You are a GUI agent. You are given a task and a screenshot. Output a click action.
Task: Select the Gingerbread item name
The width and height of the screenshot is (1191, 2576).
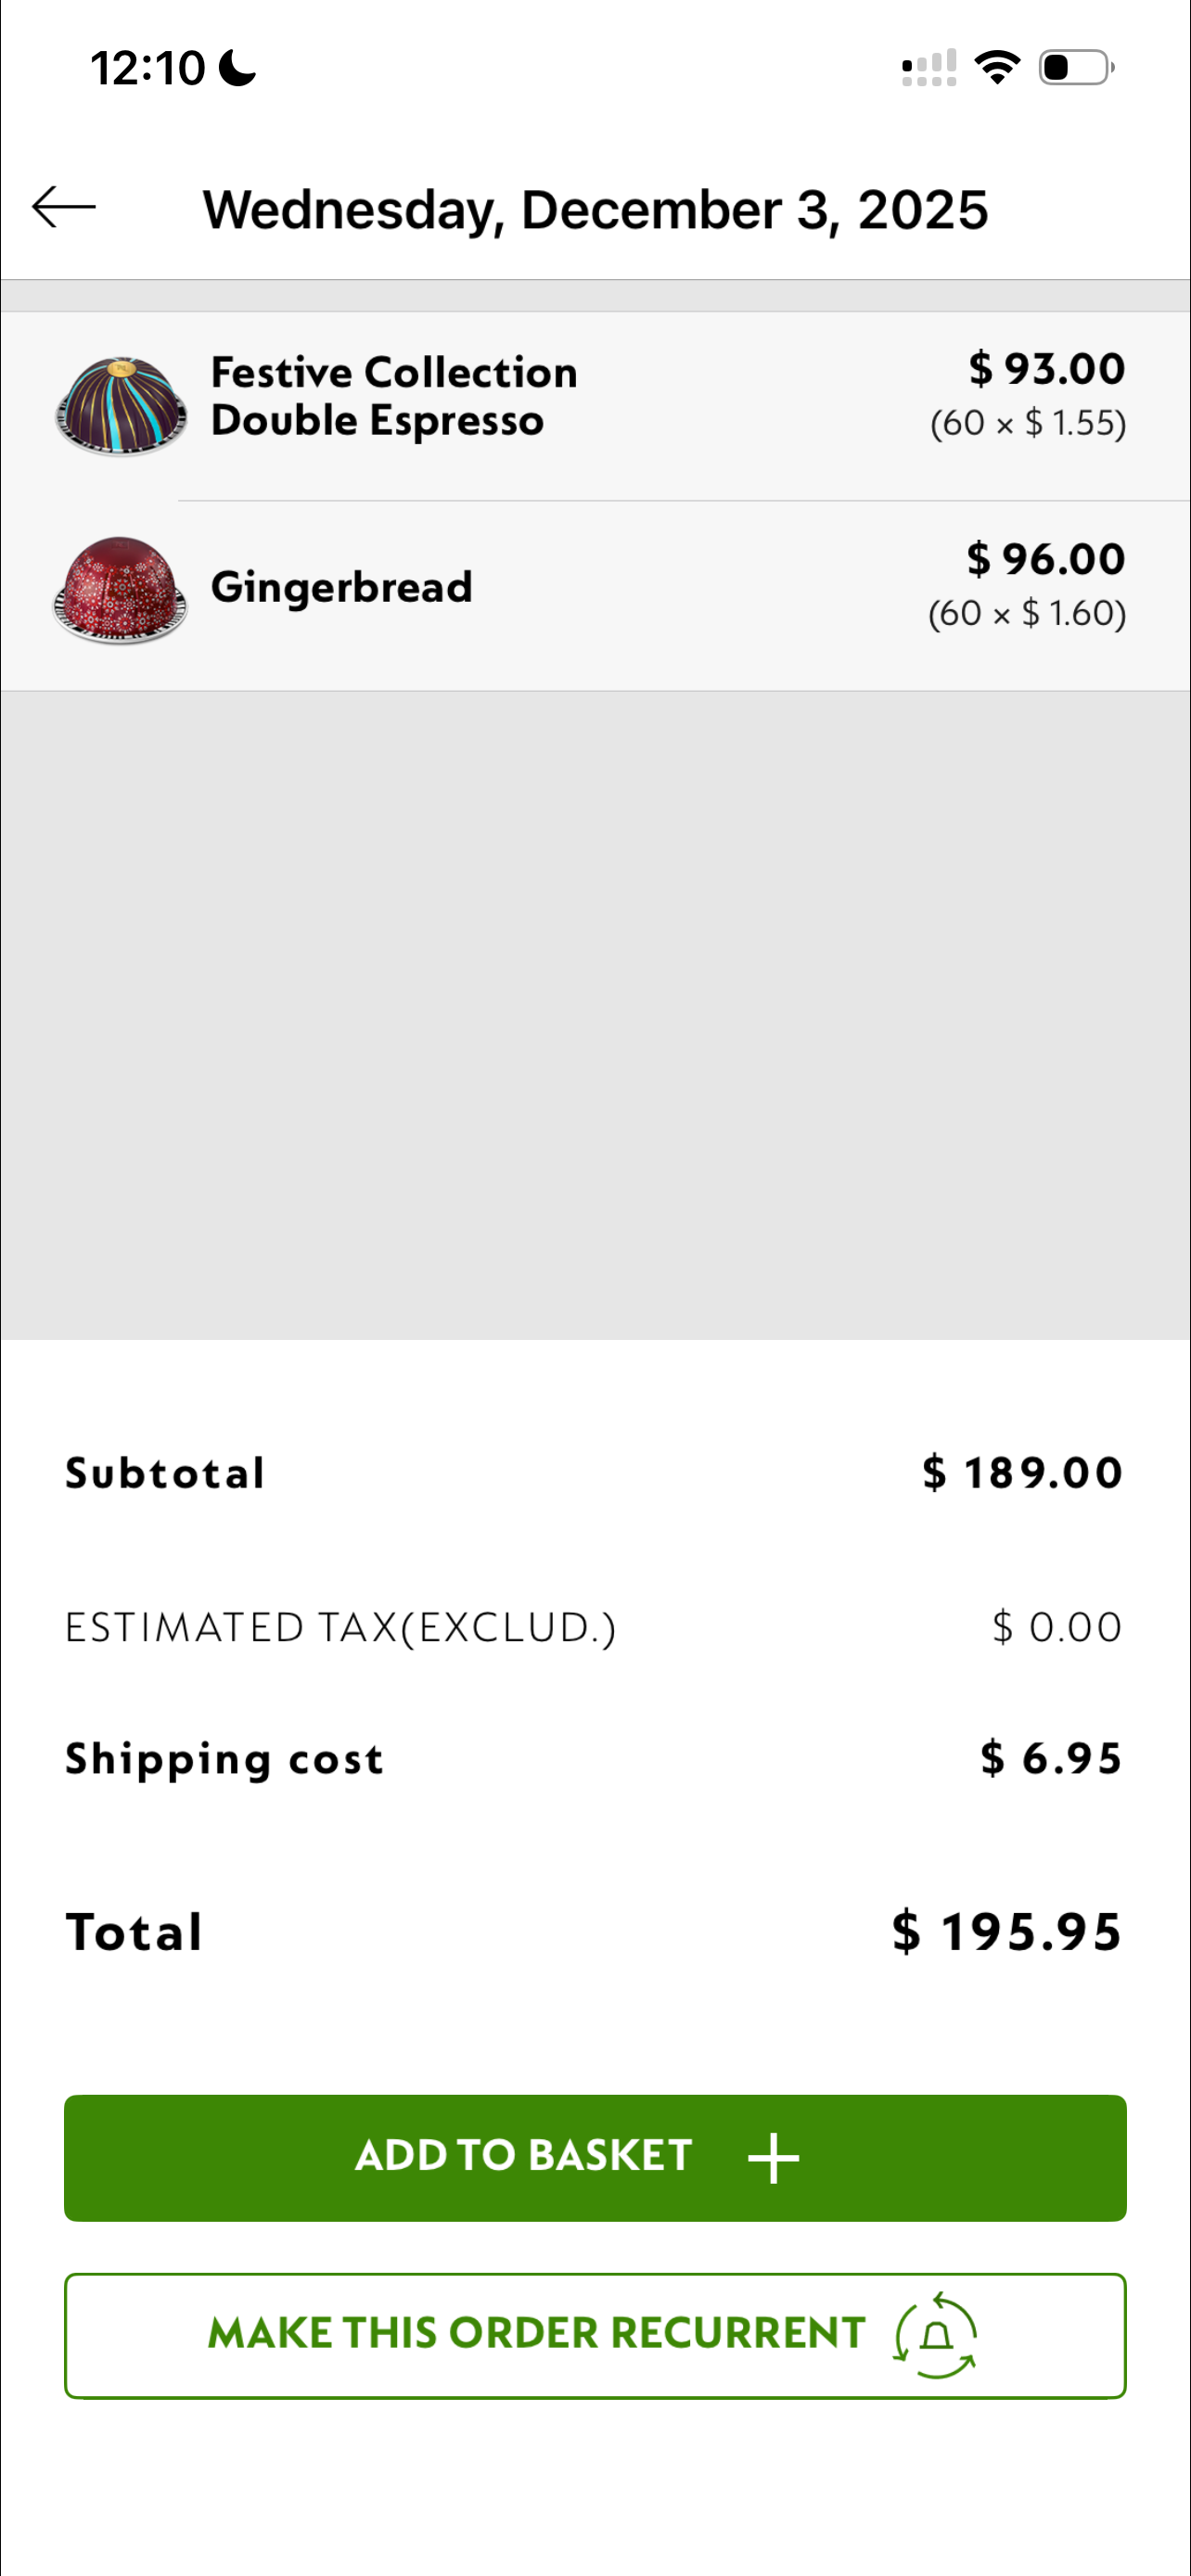coord(341,587)
